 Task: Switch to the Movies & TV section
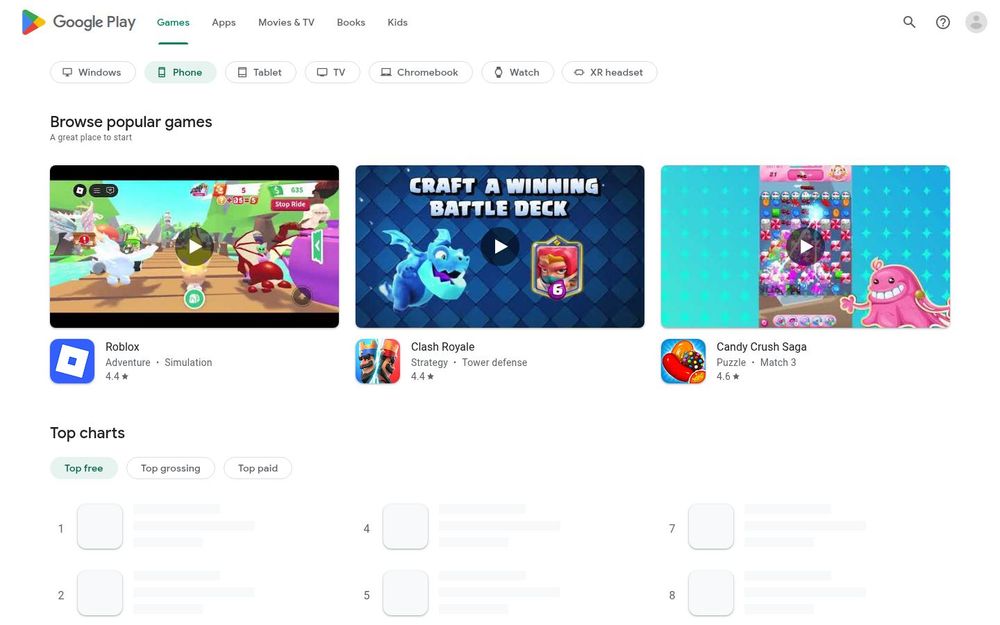tap(285, 21)
